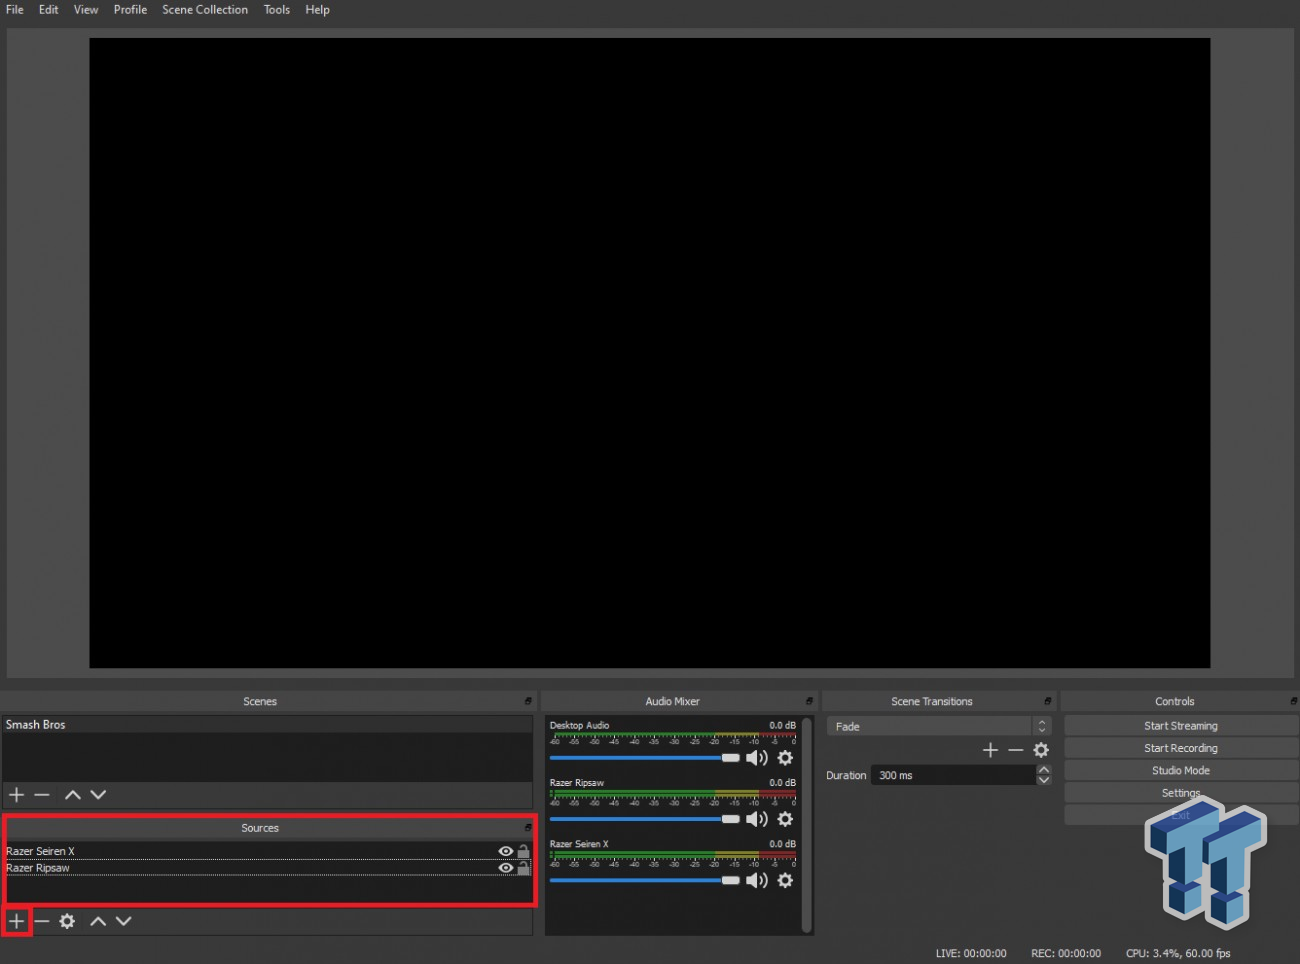1300x964 pixels.
Task: Mute Desktop Audio speaker icon
Action: point(757,758)
